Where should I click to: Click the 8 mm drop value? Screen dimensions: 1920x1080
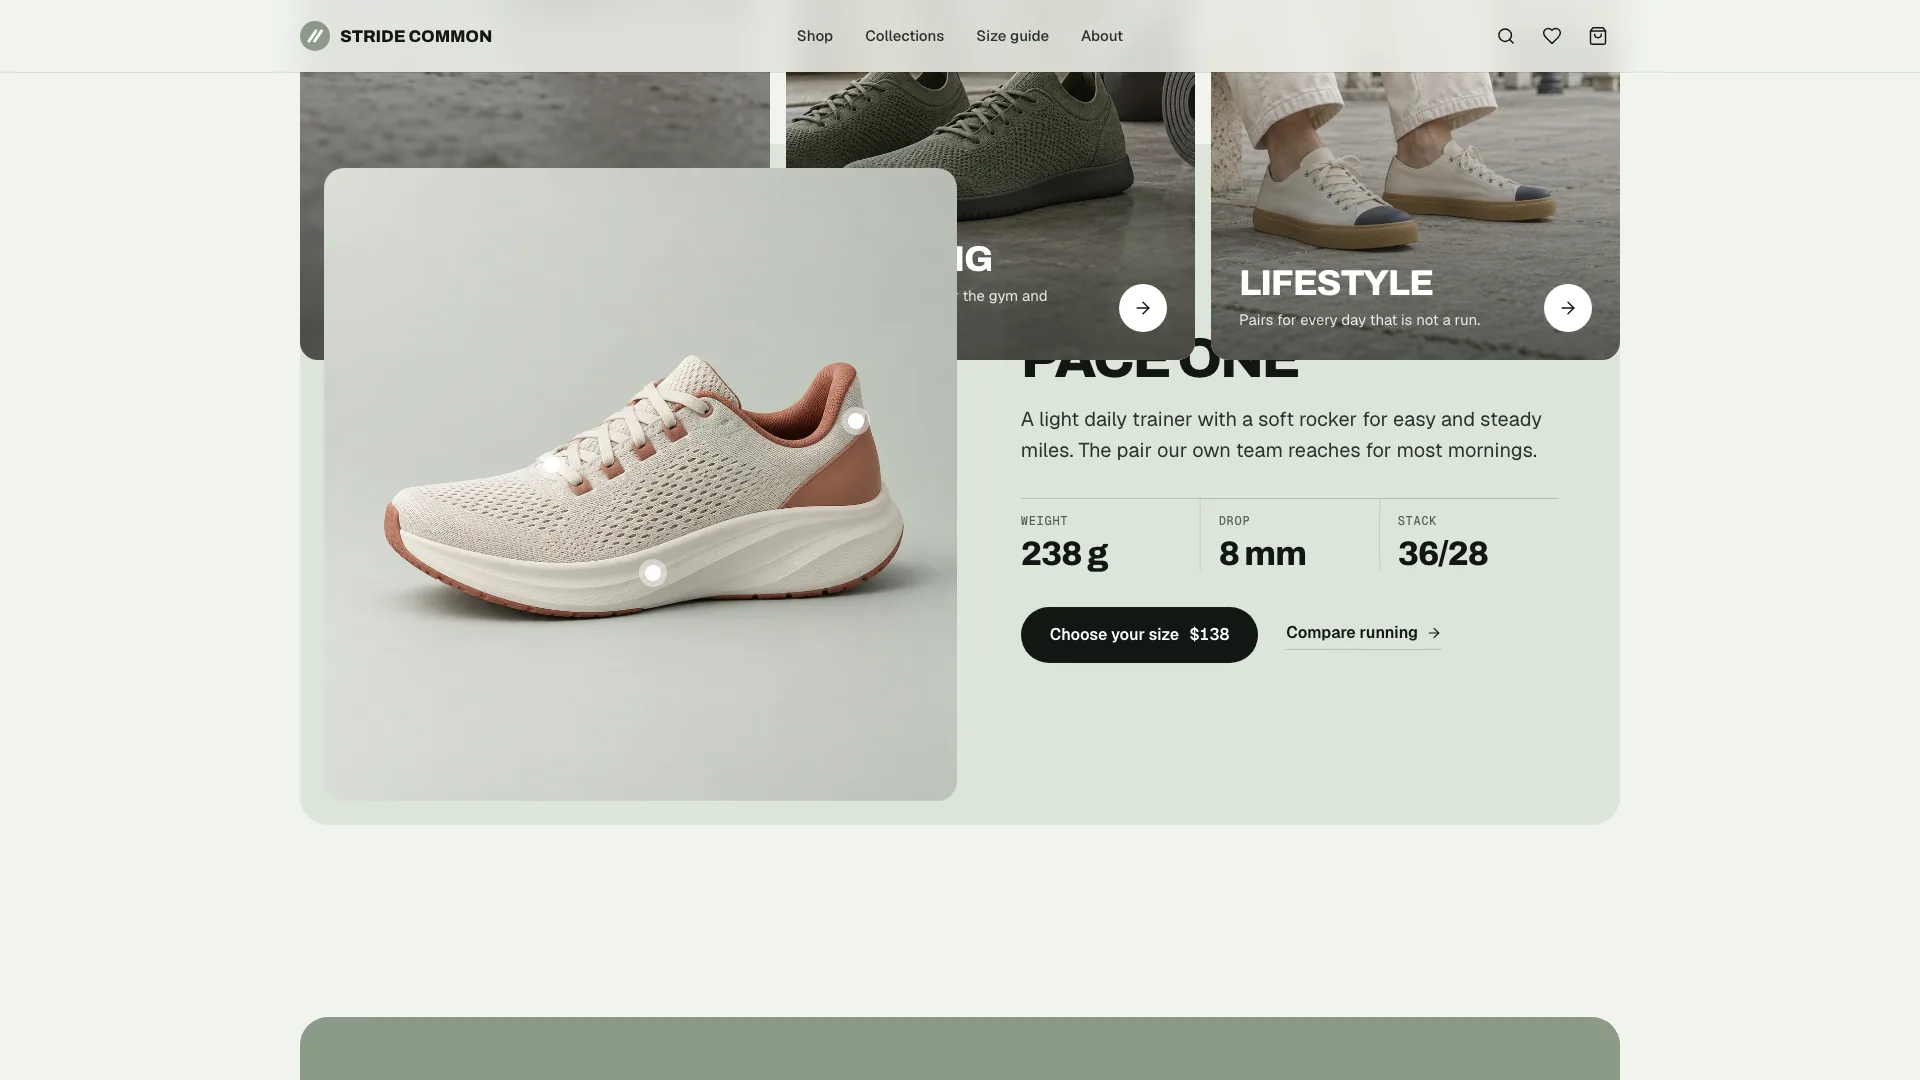[x=1262, y=554]
